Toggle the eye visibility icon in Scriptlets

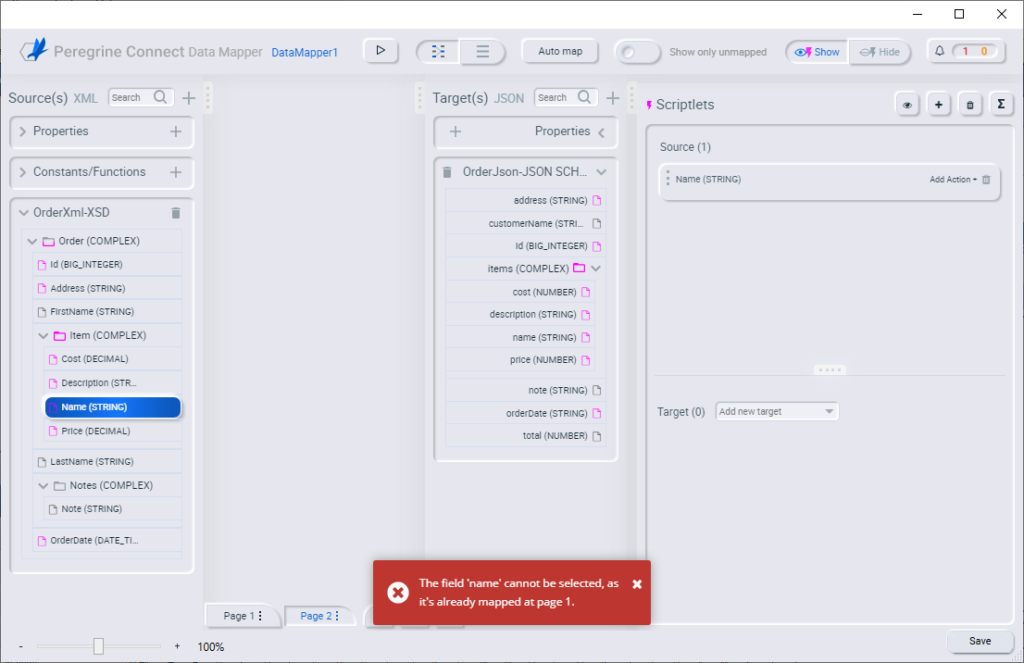907,104
